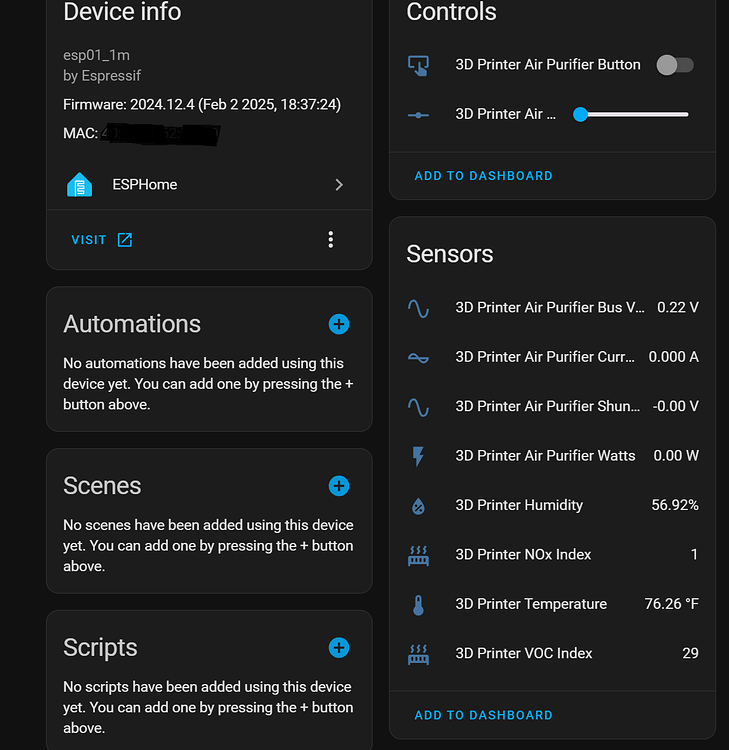The height and width of the screenshot is (750, 729).
Task: Add a new scene with plus button
Action: tap(339, 486)
